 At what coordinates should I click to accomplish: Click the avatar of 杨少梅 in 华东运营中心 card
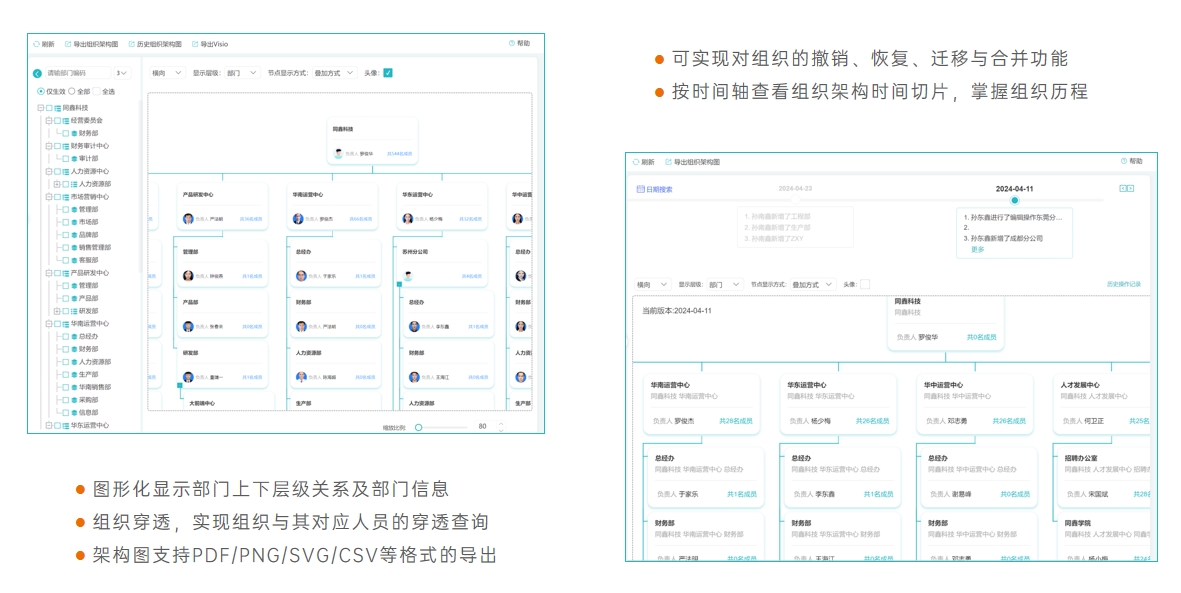(408, 219)
